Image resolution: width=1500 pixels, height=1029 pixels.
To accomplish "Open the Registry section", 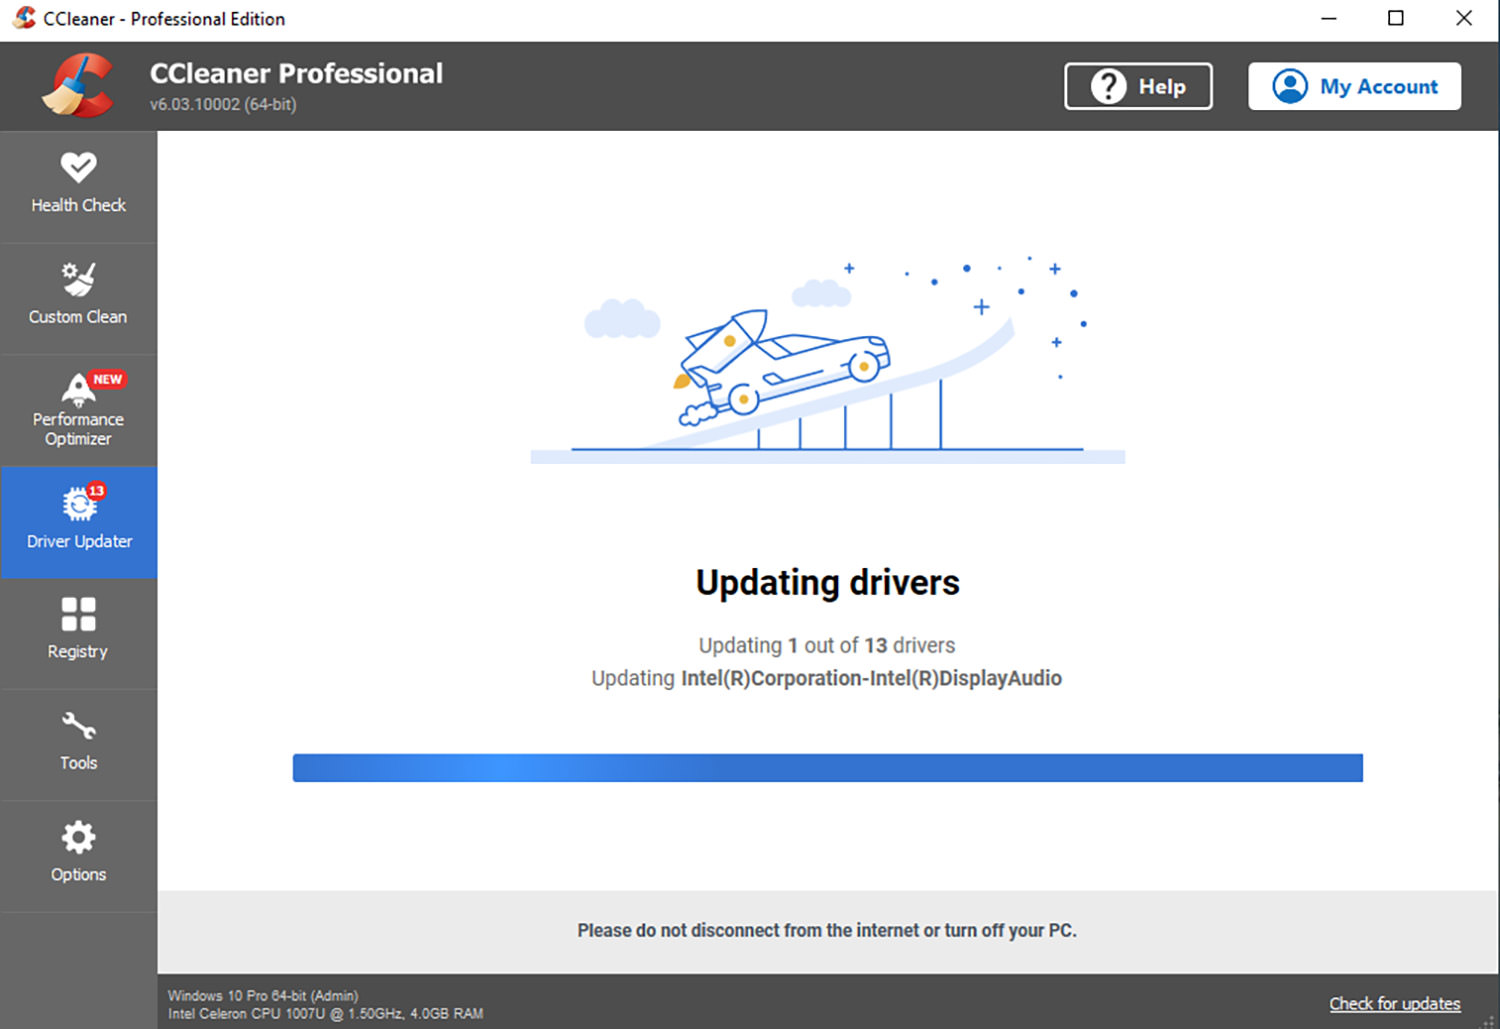I will 78,633.
